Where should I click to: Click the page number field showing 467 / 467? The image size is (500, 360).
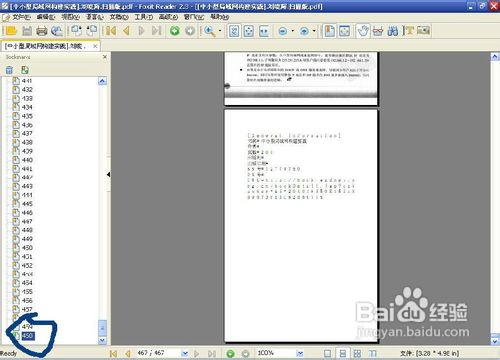click(158, 353)
